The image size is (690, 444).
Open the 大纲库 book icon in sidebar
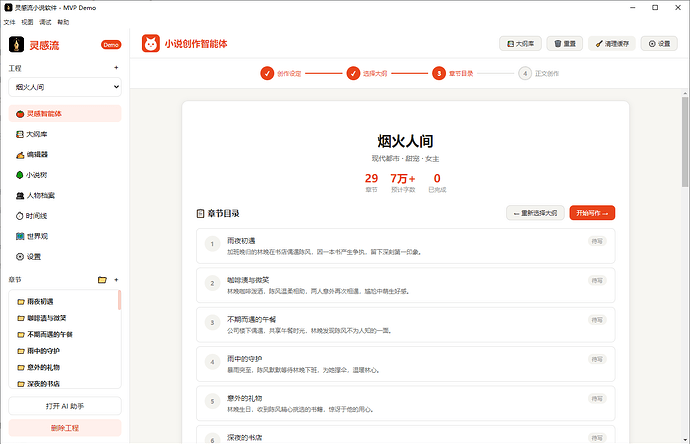[20, 134]
